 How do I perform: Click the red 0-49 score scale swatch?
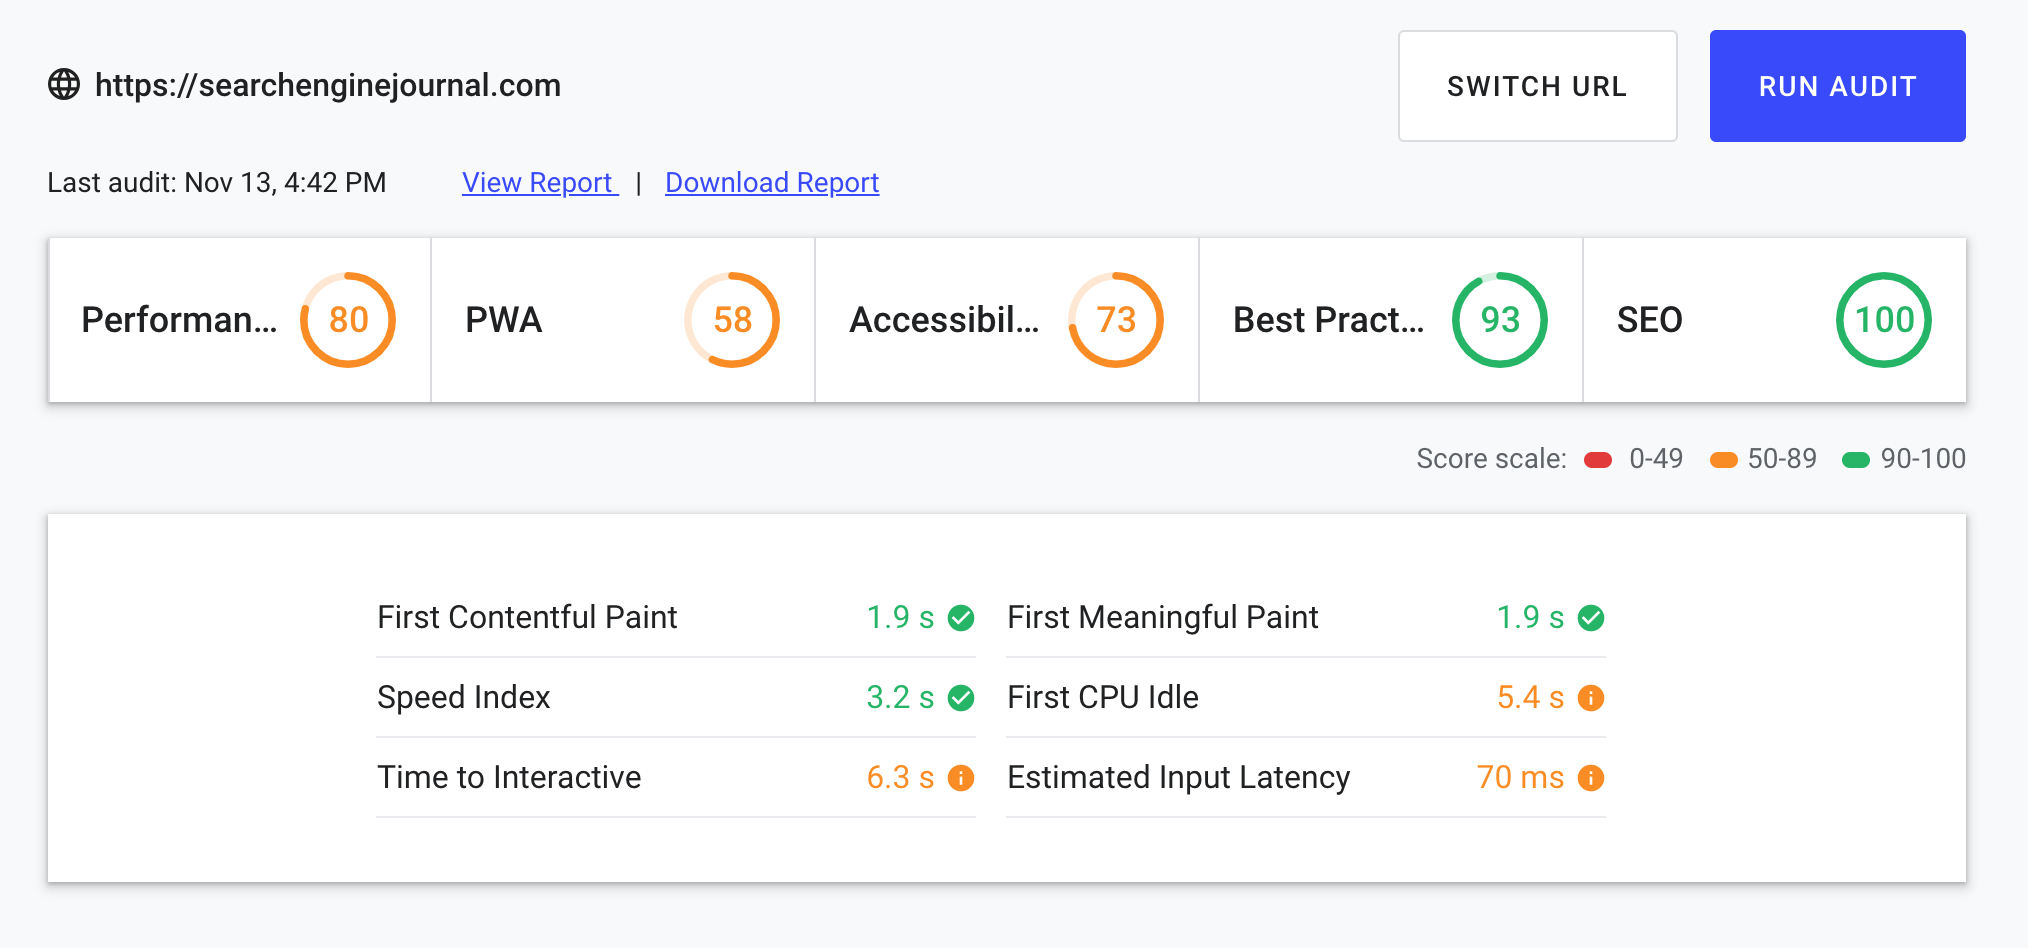click(1598, 460)
